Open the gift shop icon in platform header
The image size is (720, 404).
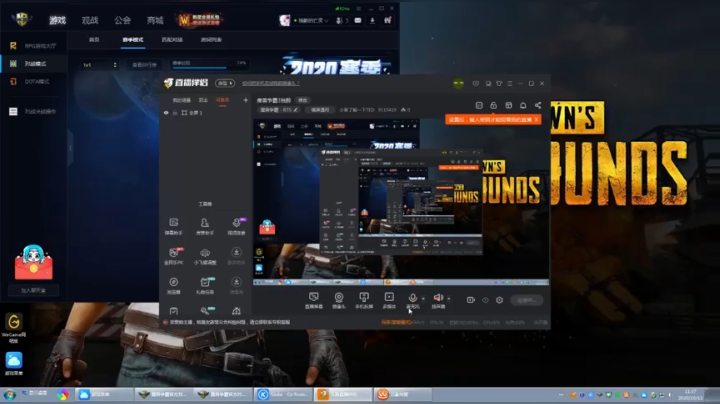click(x=388, y=20)
